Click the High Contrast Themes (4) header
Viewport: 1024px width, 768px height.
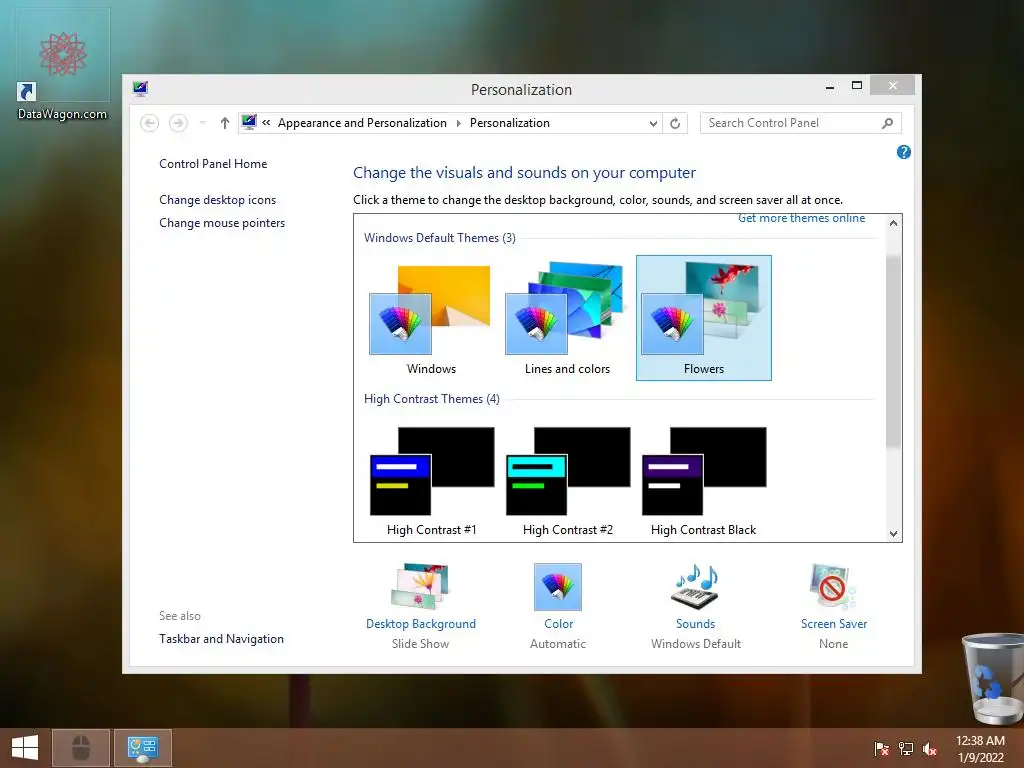pos(432,399)
